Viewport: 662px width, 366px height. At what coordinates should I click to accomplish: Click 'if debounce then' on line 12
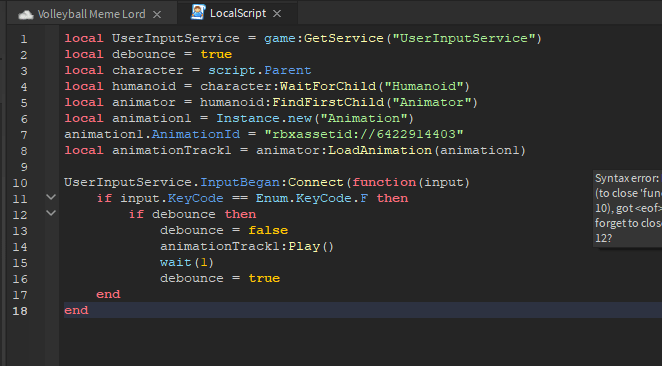(x=193, y=214)
